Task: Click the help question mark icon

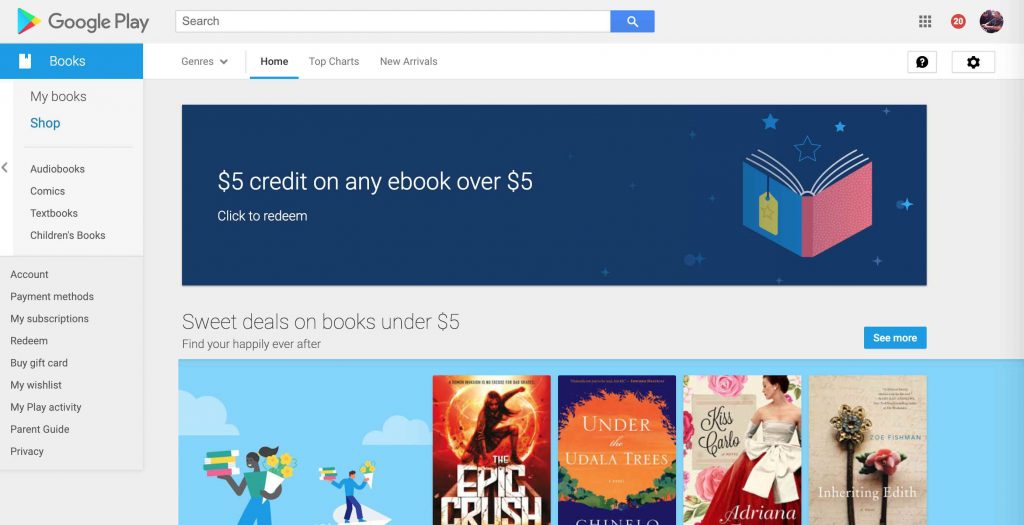Action: coord(922,62)
